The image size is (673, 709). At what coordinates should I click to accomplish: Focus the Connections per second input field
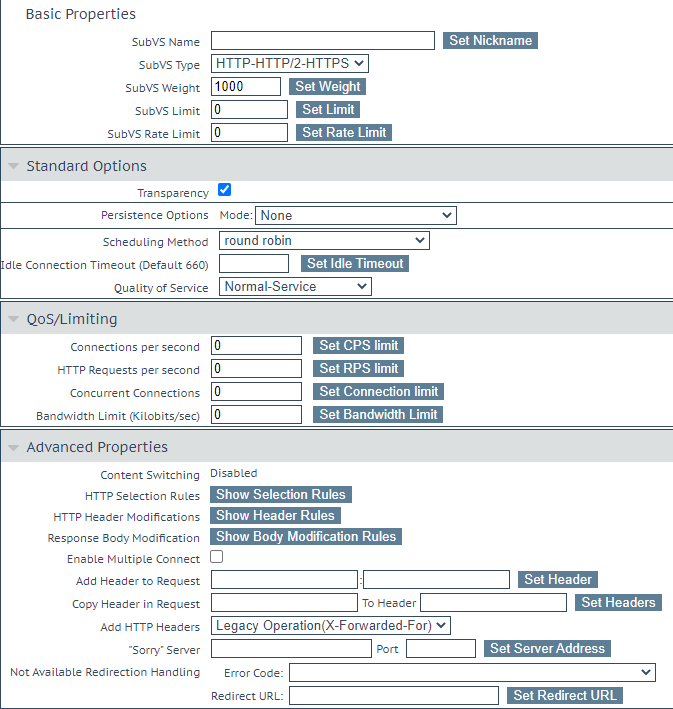(x=256, y=345)
